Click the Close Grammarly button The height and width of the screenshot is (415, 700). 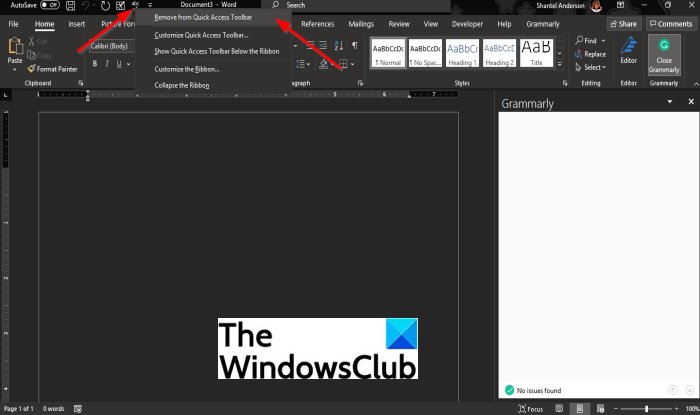point(664,55)
